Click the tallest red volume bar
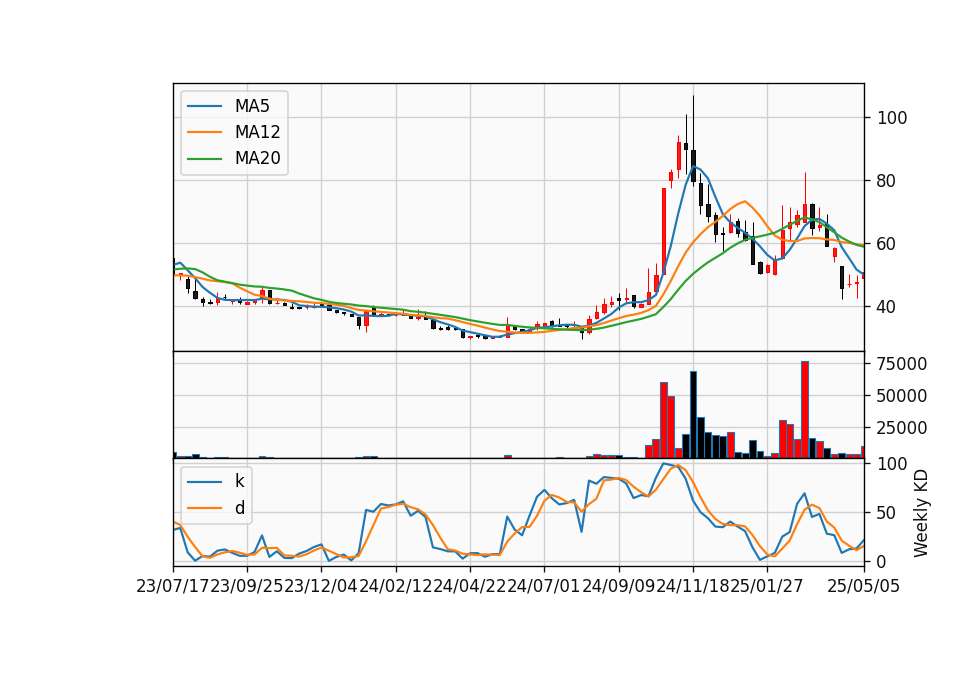The image size is (960, 690). point(805,410)
